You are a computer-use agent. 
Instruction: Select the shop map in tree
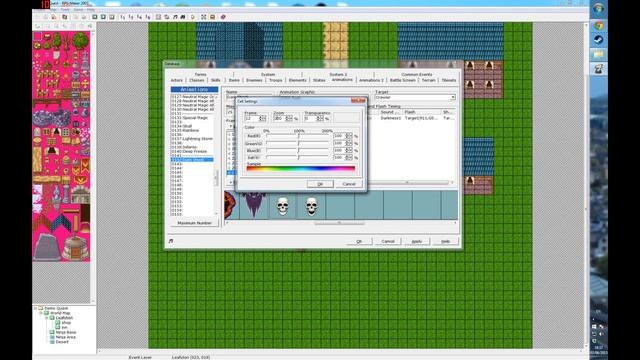pyautogui.click(x=66, y=322)
